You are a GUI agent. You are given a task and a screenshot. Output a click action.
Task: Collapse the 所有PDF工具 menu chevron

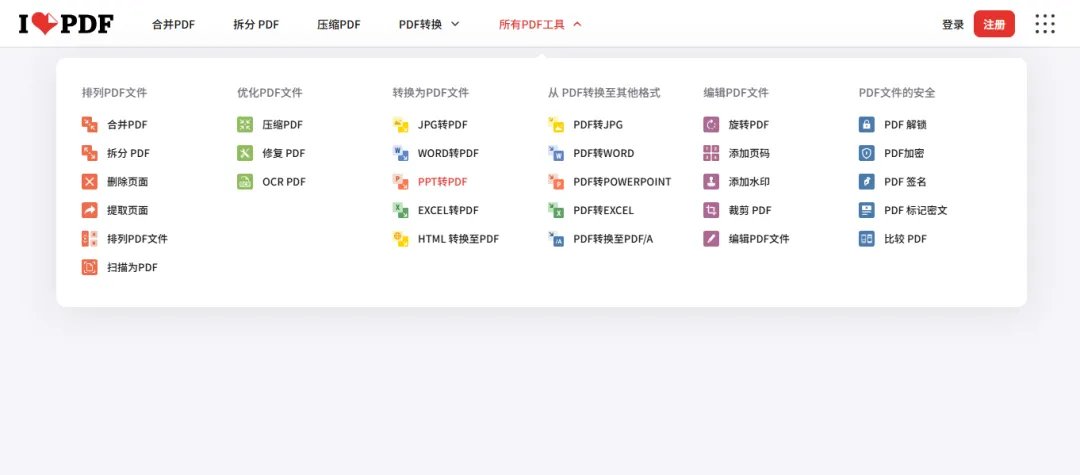577,24
